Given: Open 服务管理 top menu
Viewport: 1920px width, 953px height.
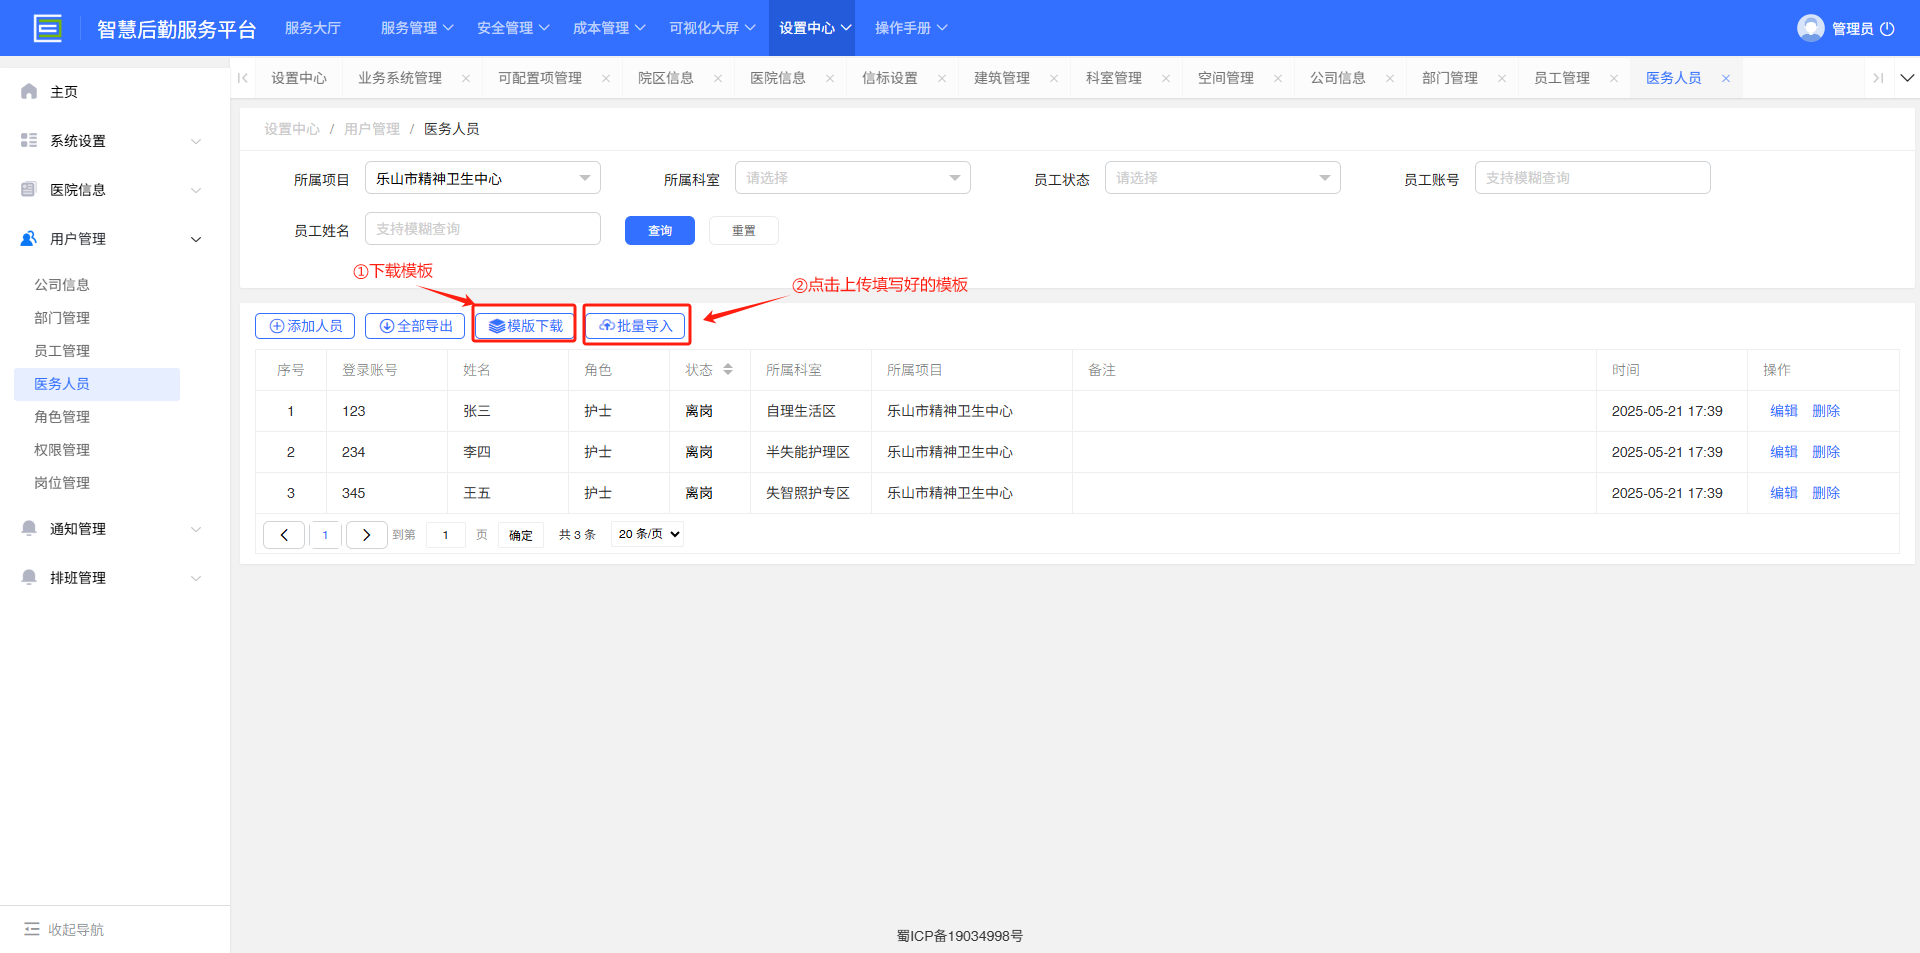Looking at the screenshot, I should pyautogui.click(x=417, y=28).
